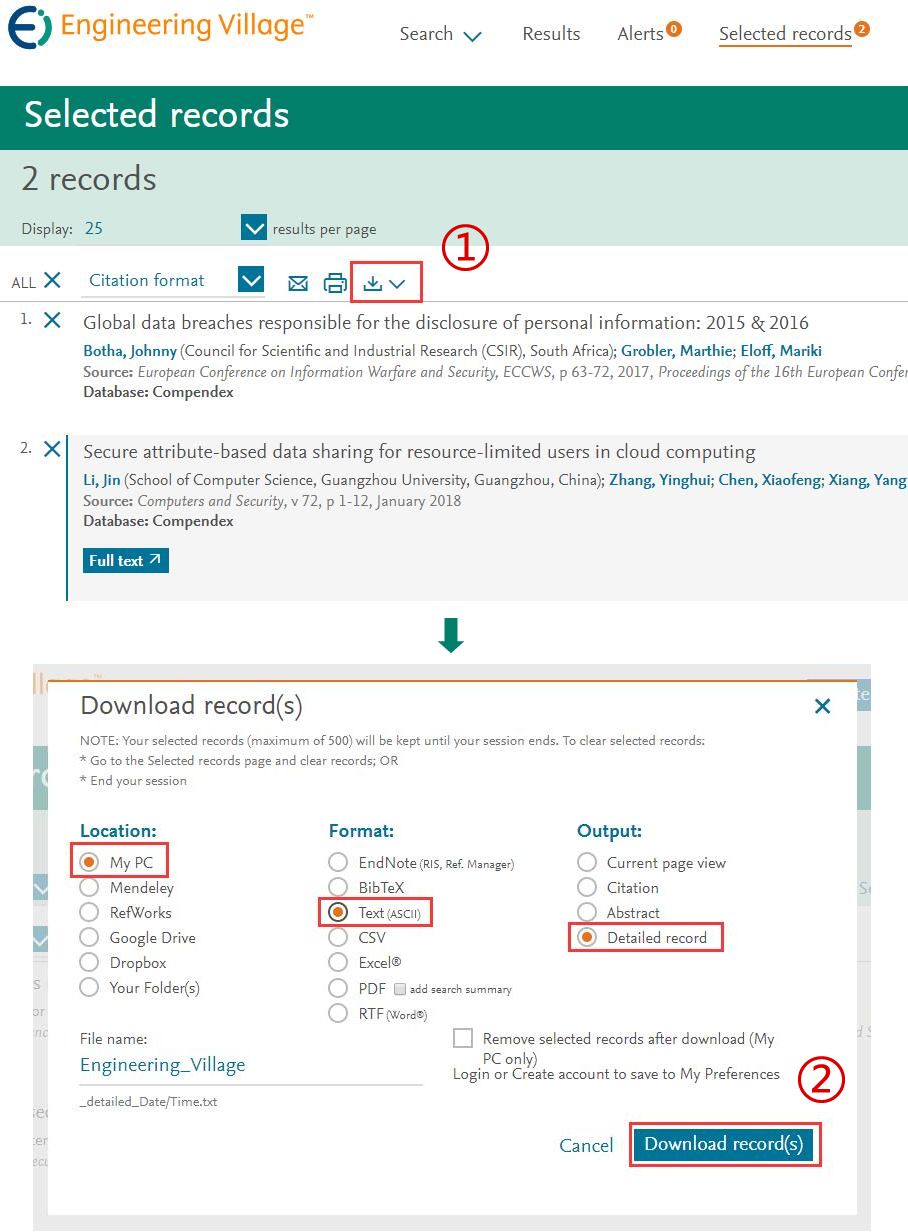Choose BibTeX format
The image size is (908, 1232).
point(339,887)
